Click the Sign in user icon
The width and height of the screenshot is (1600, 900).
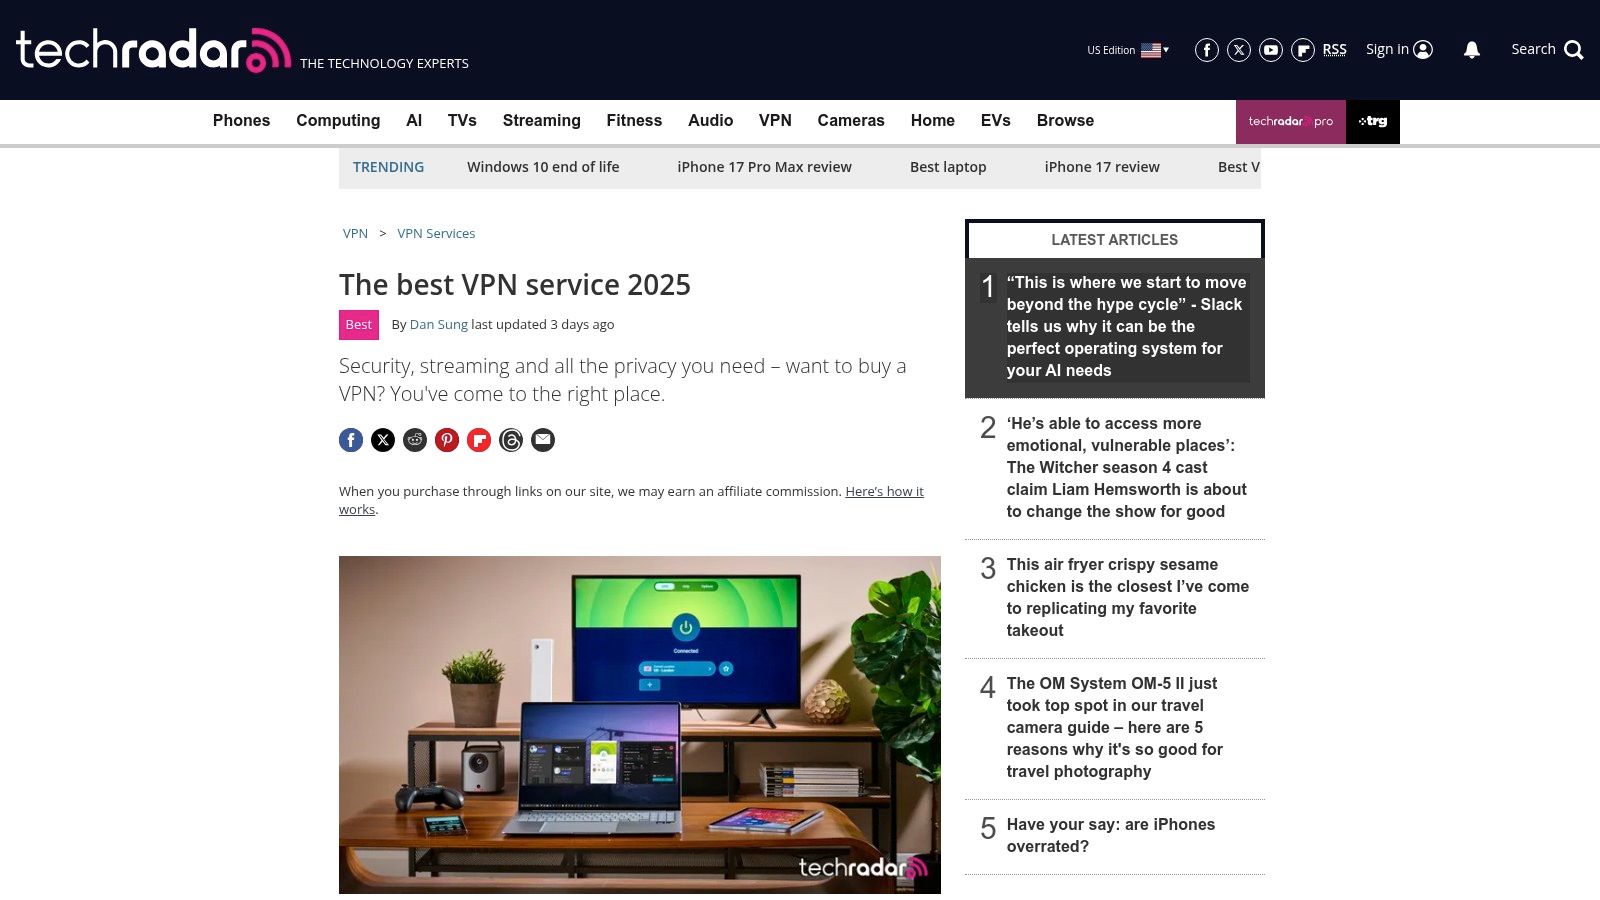click(x=1423, y=50)
